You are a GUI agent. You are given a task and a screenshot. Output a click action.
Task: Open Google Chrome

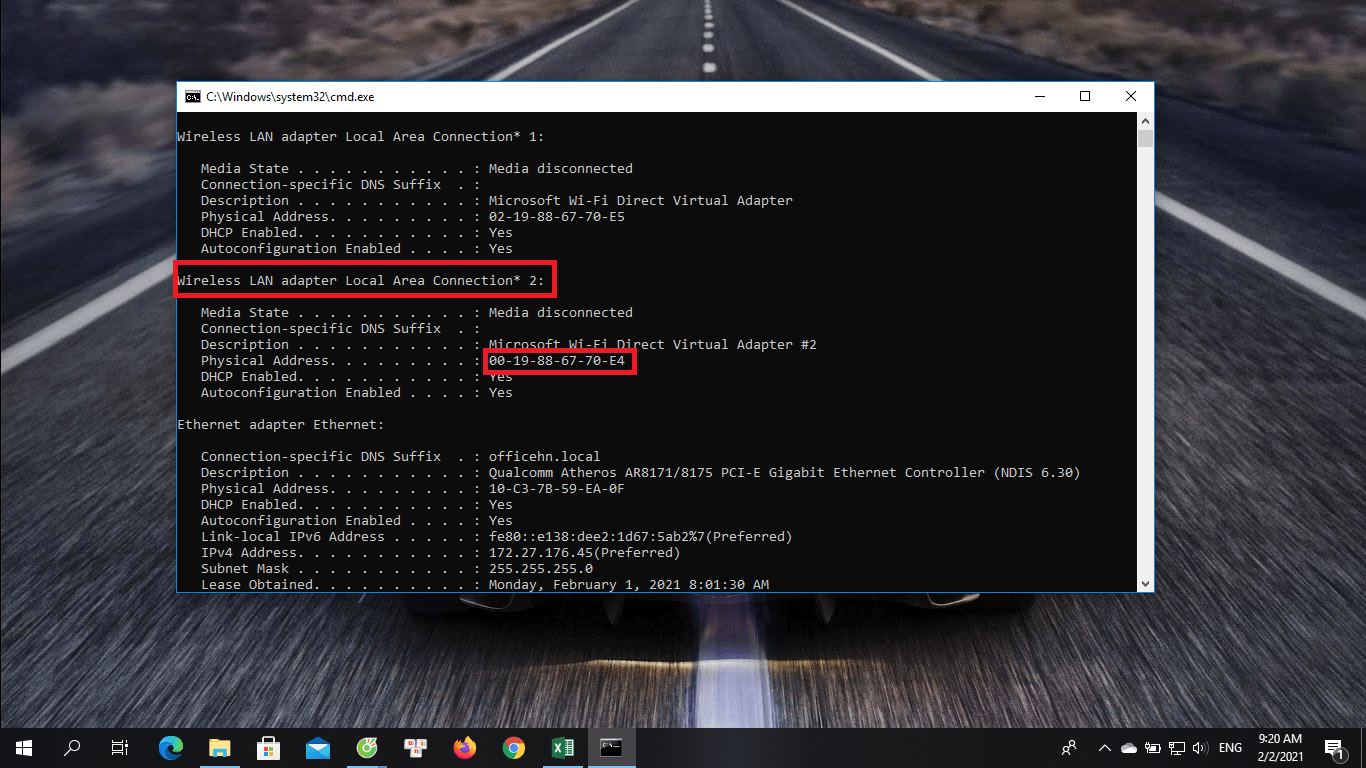pyautogui.click(x=513, y=747)
